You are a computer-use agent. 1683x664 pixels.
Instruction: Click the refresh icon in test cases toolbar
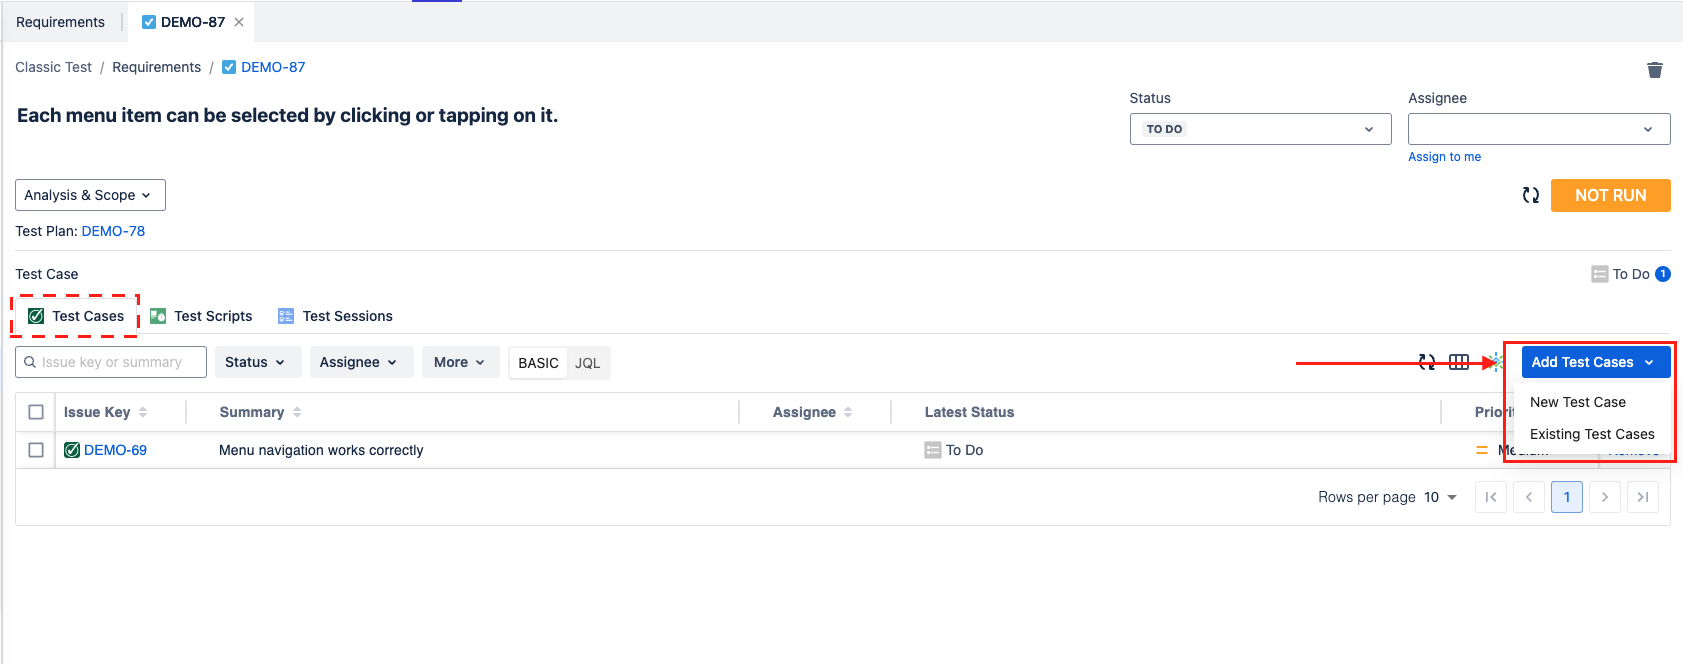(1427, 362)
